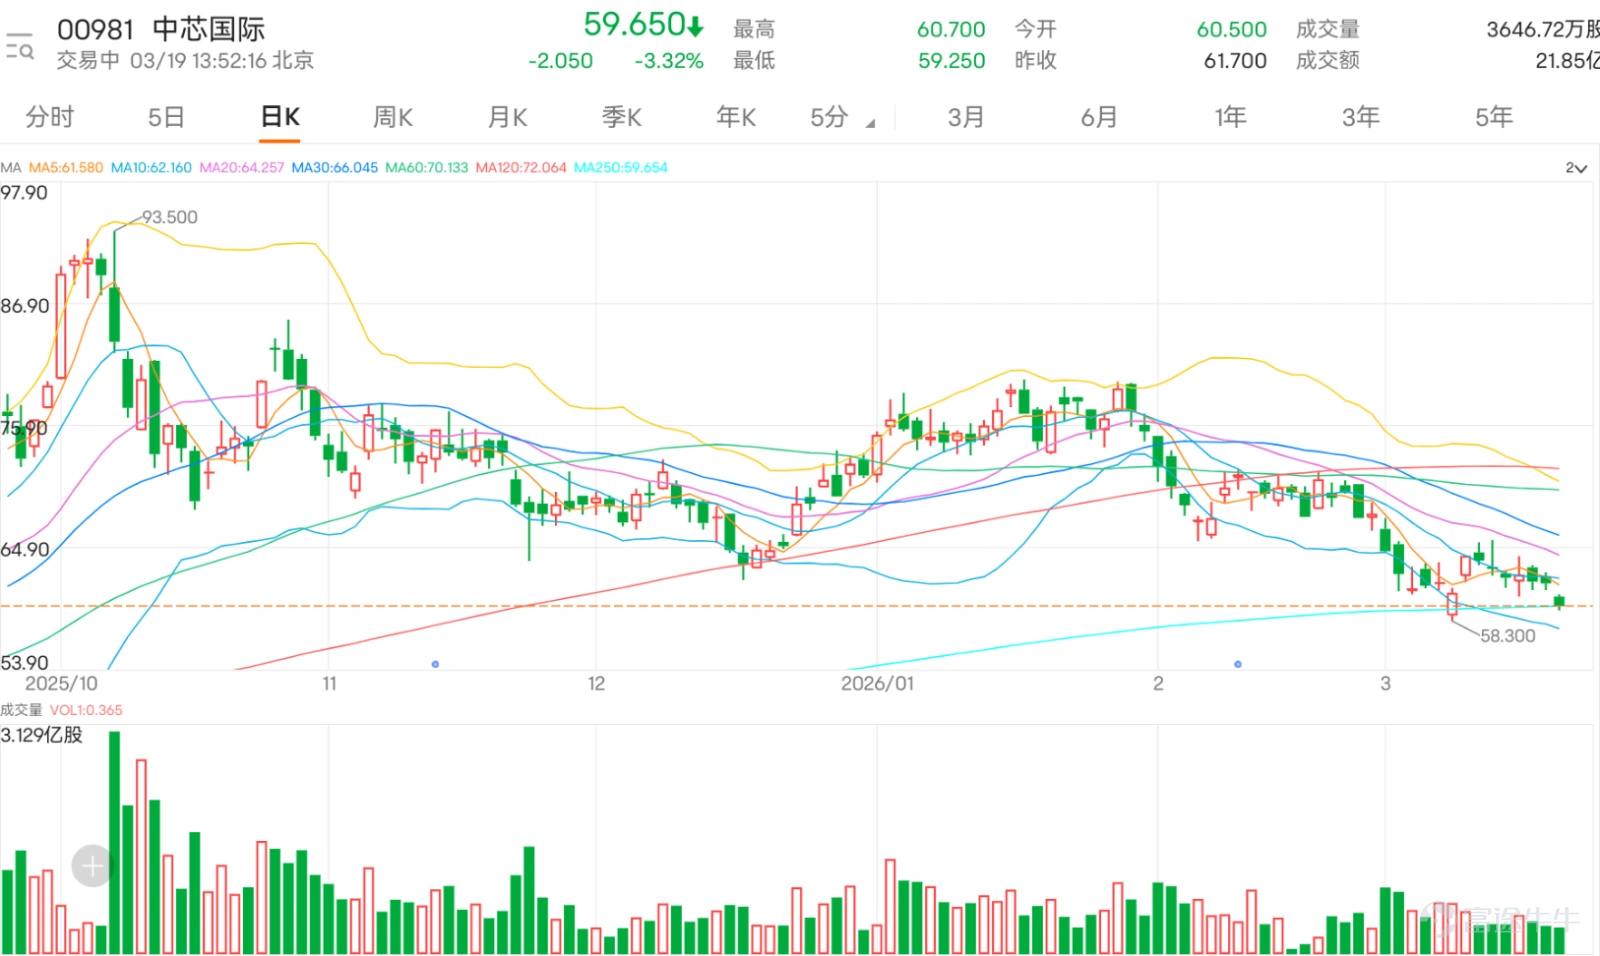The height and width of the screenshot is (956, 1600).
Task: Choose the 6月 time range
Action: (1099, 117)
